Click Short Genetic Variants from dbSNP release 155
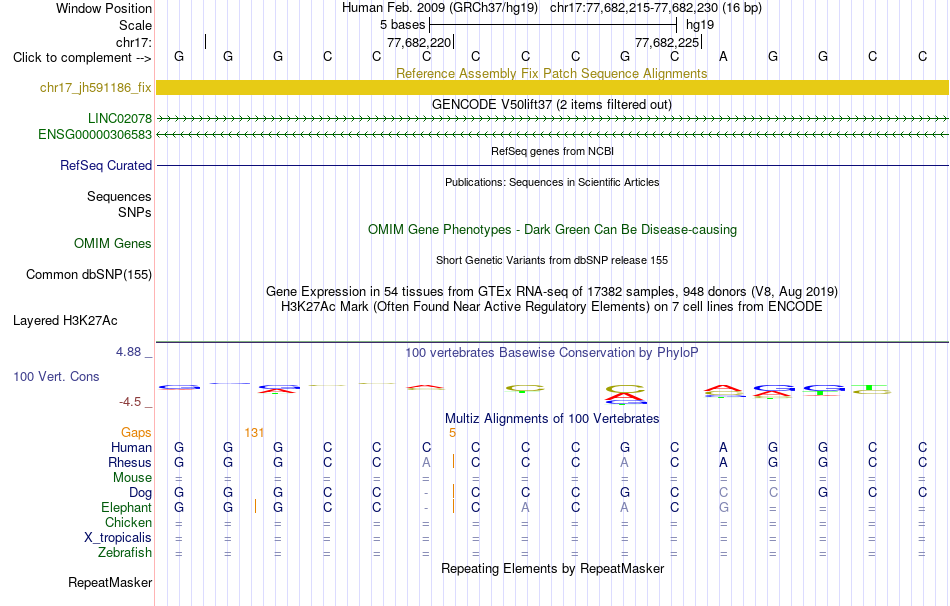 click(x=552, y=260)
